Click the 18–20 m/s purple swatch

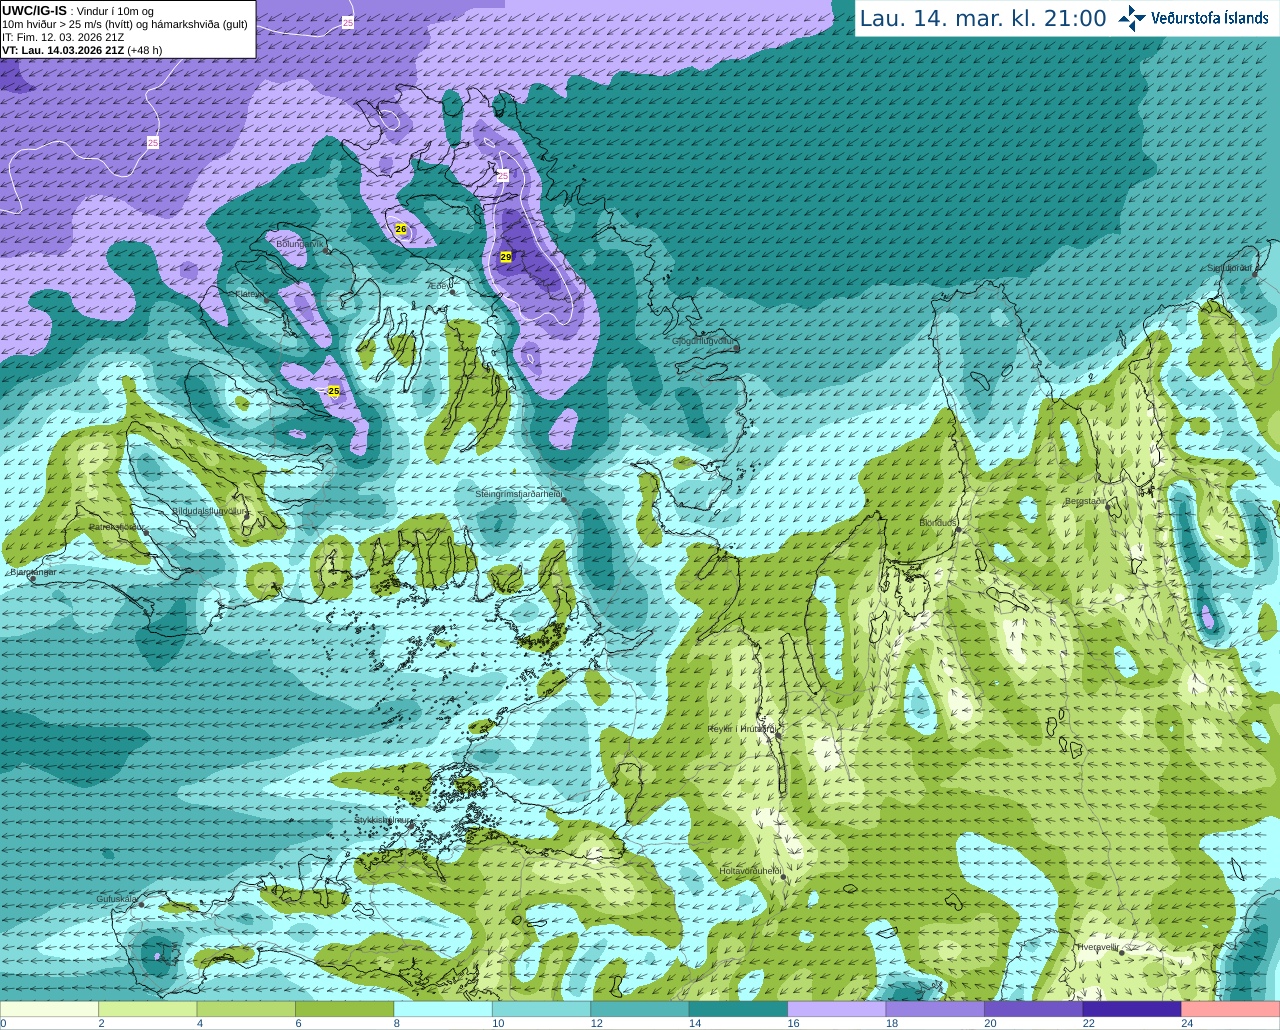(936, 1008)
